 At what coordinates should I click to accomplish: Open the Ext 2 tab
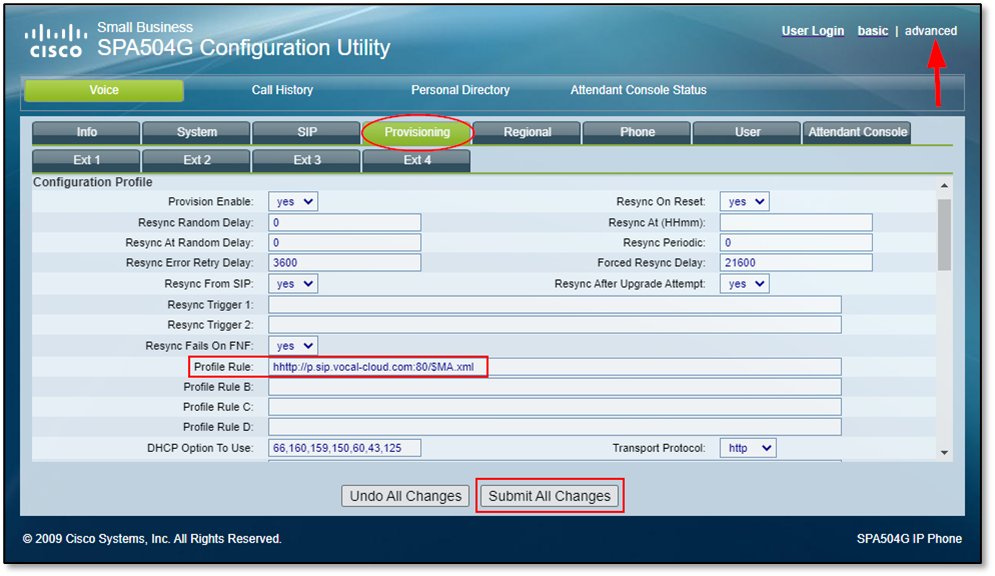click(196, 160)
